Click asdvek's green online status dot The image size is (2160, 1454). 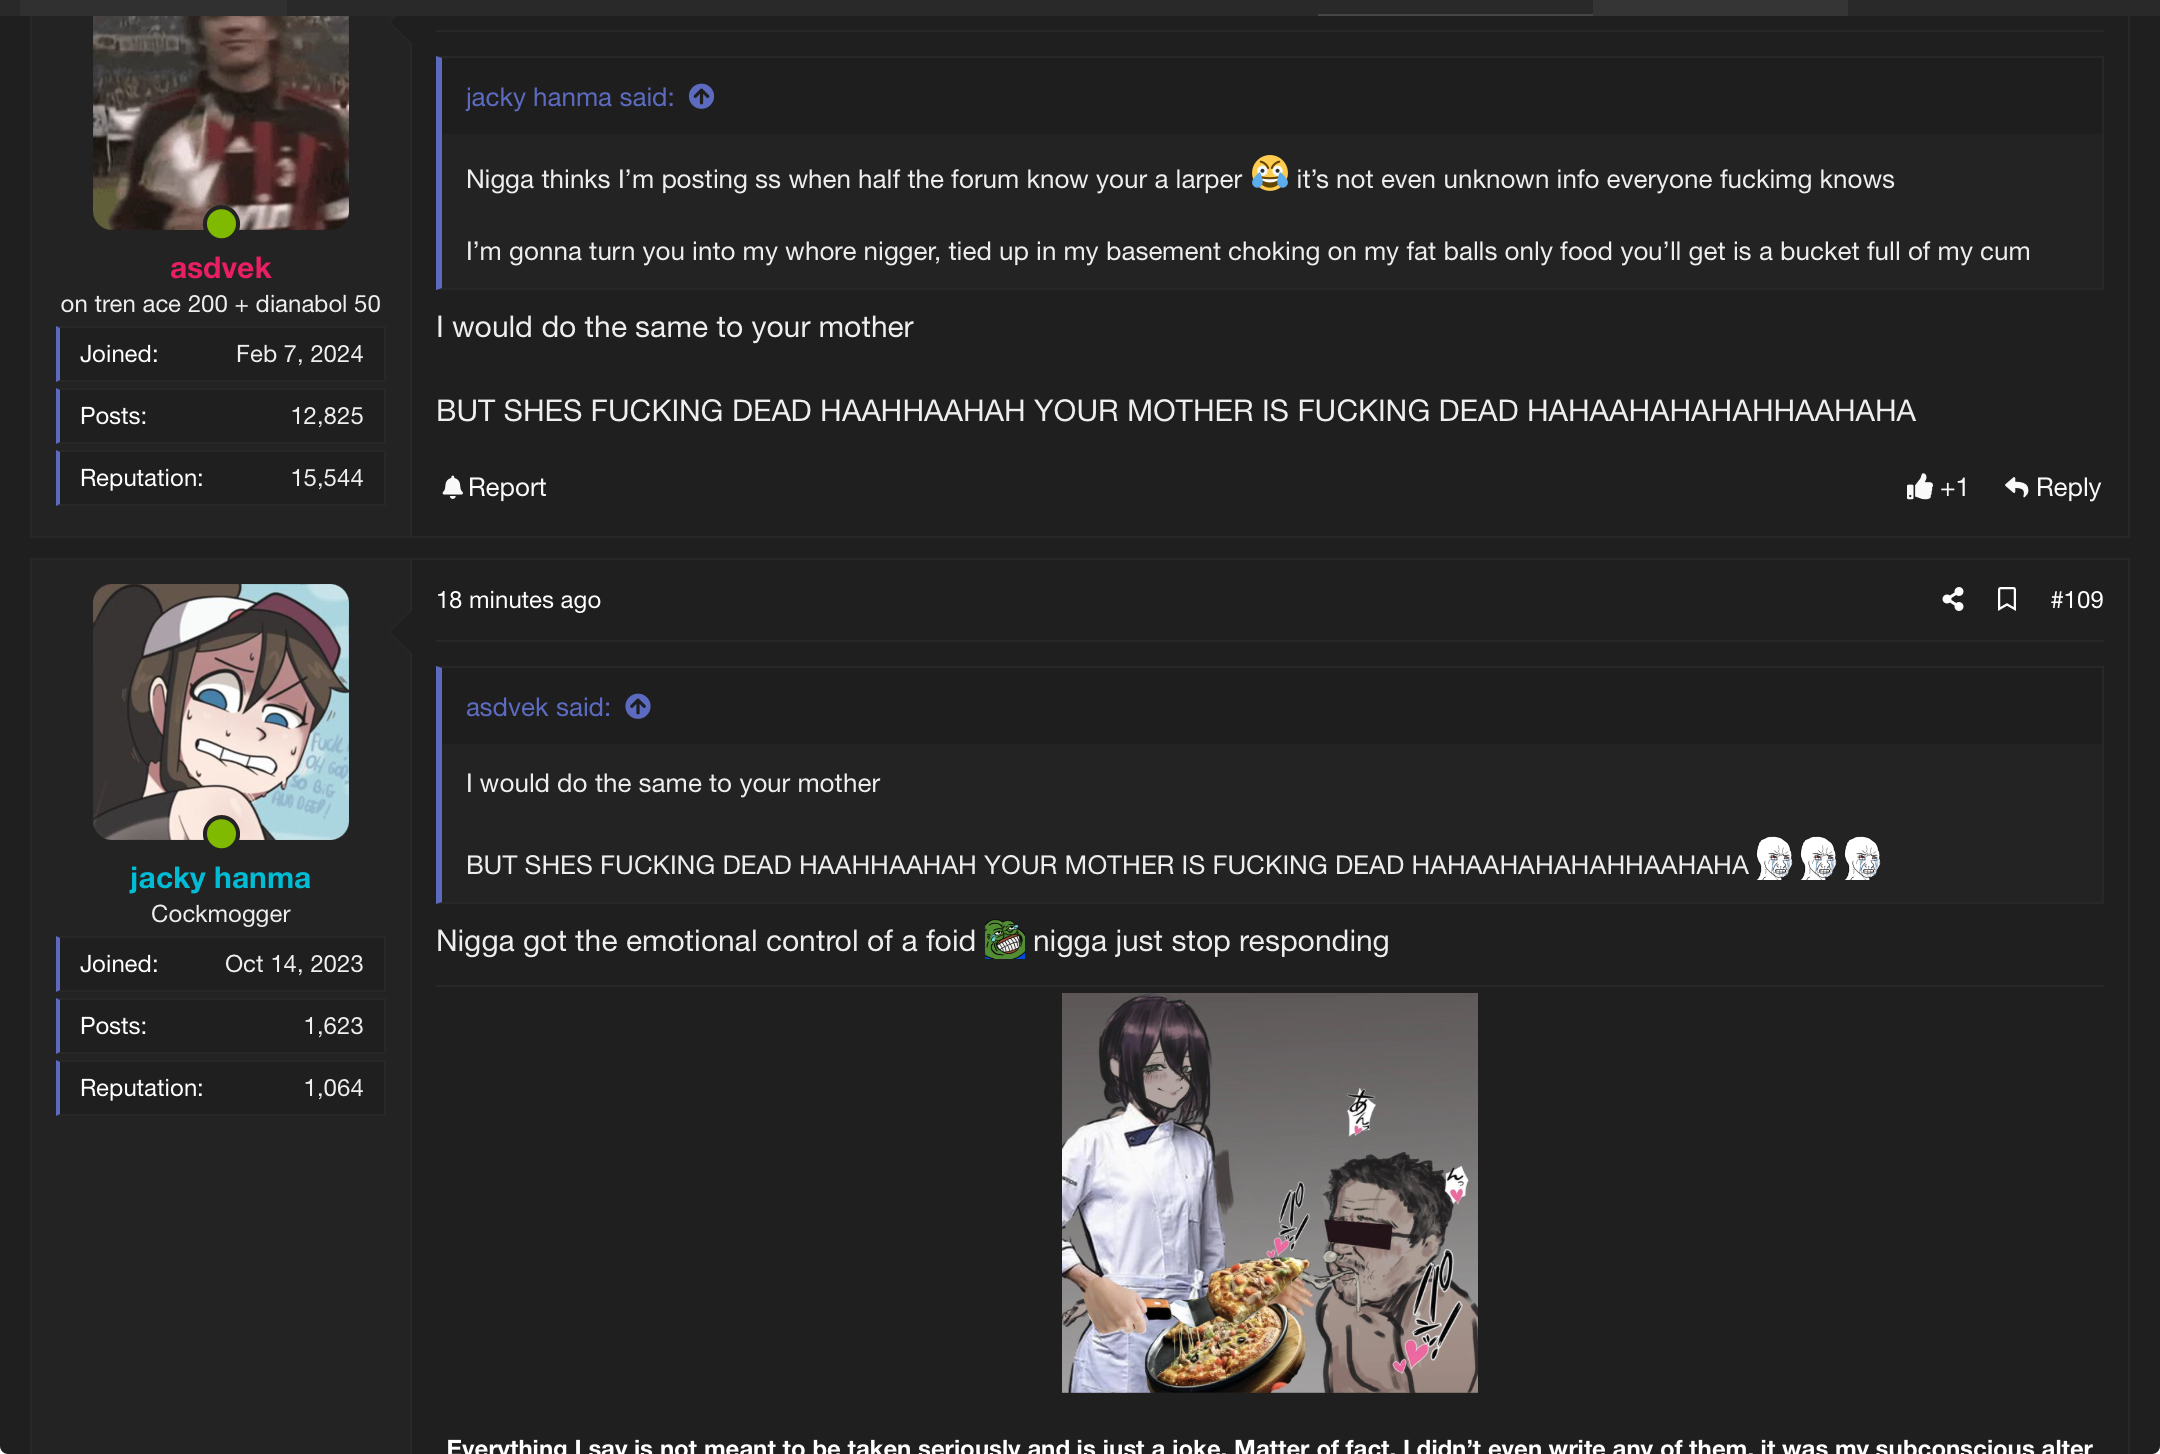tap(221, 223)
